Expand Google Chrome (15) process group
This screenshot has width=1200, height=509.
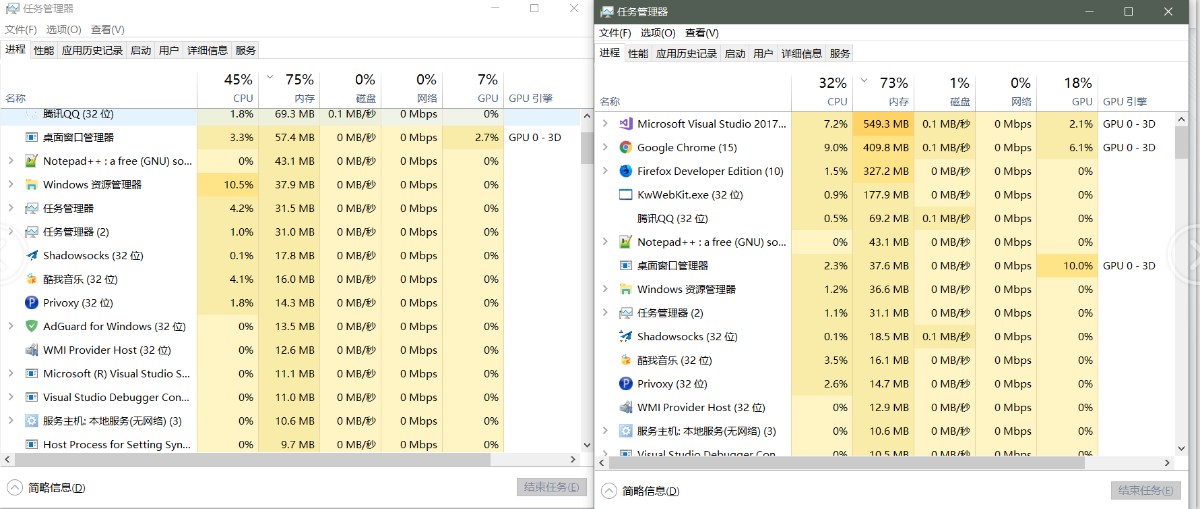pyautogui.click(x=605, y=147)
